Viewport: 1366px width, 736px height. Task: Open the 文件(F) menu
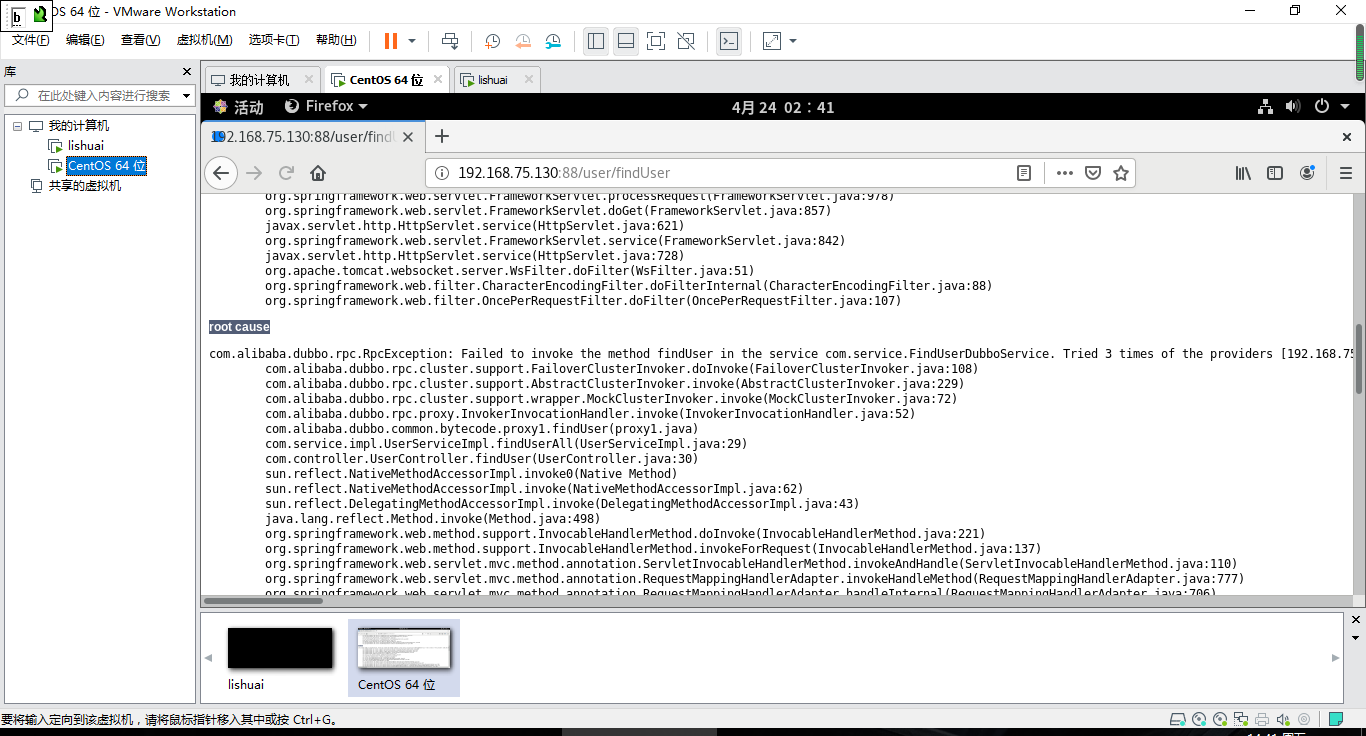pos(31,40)
